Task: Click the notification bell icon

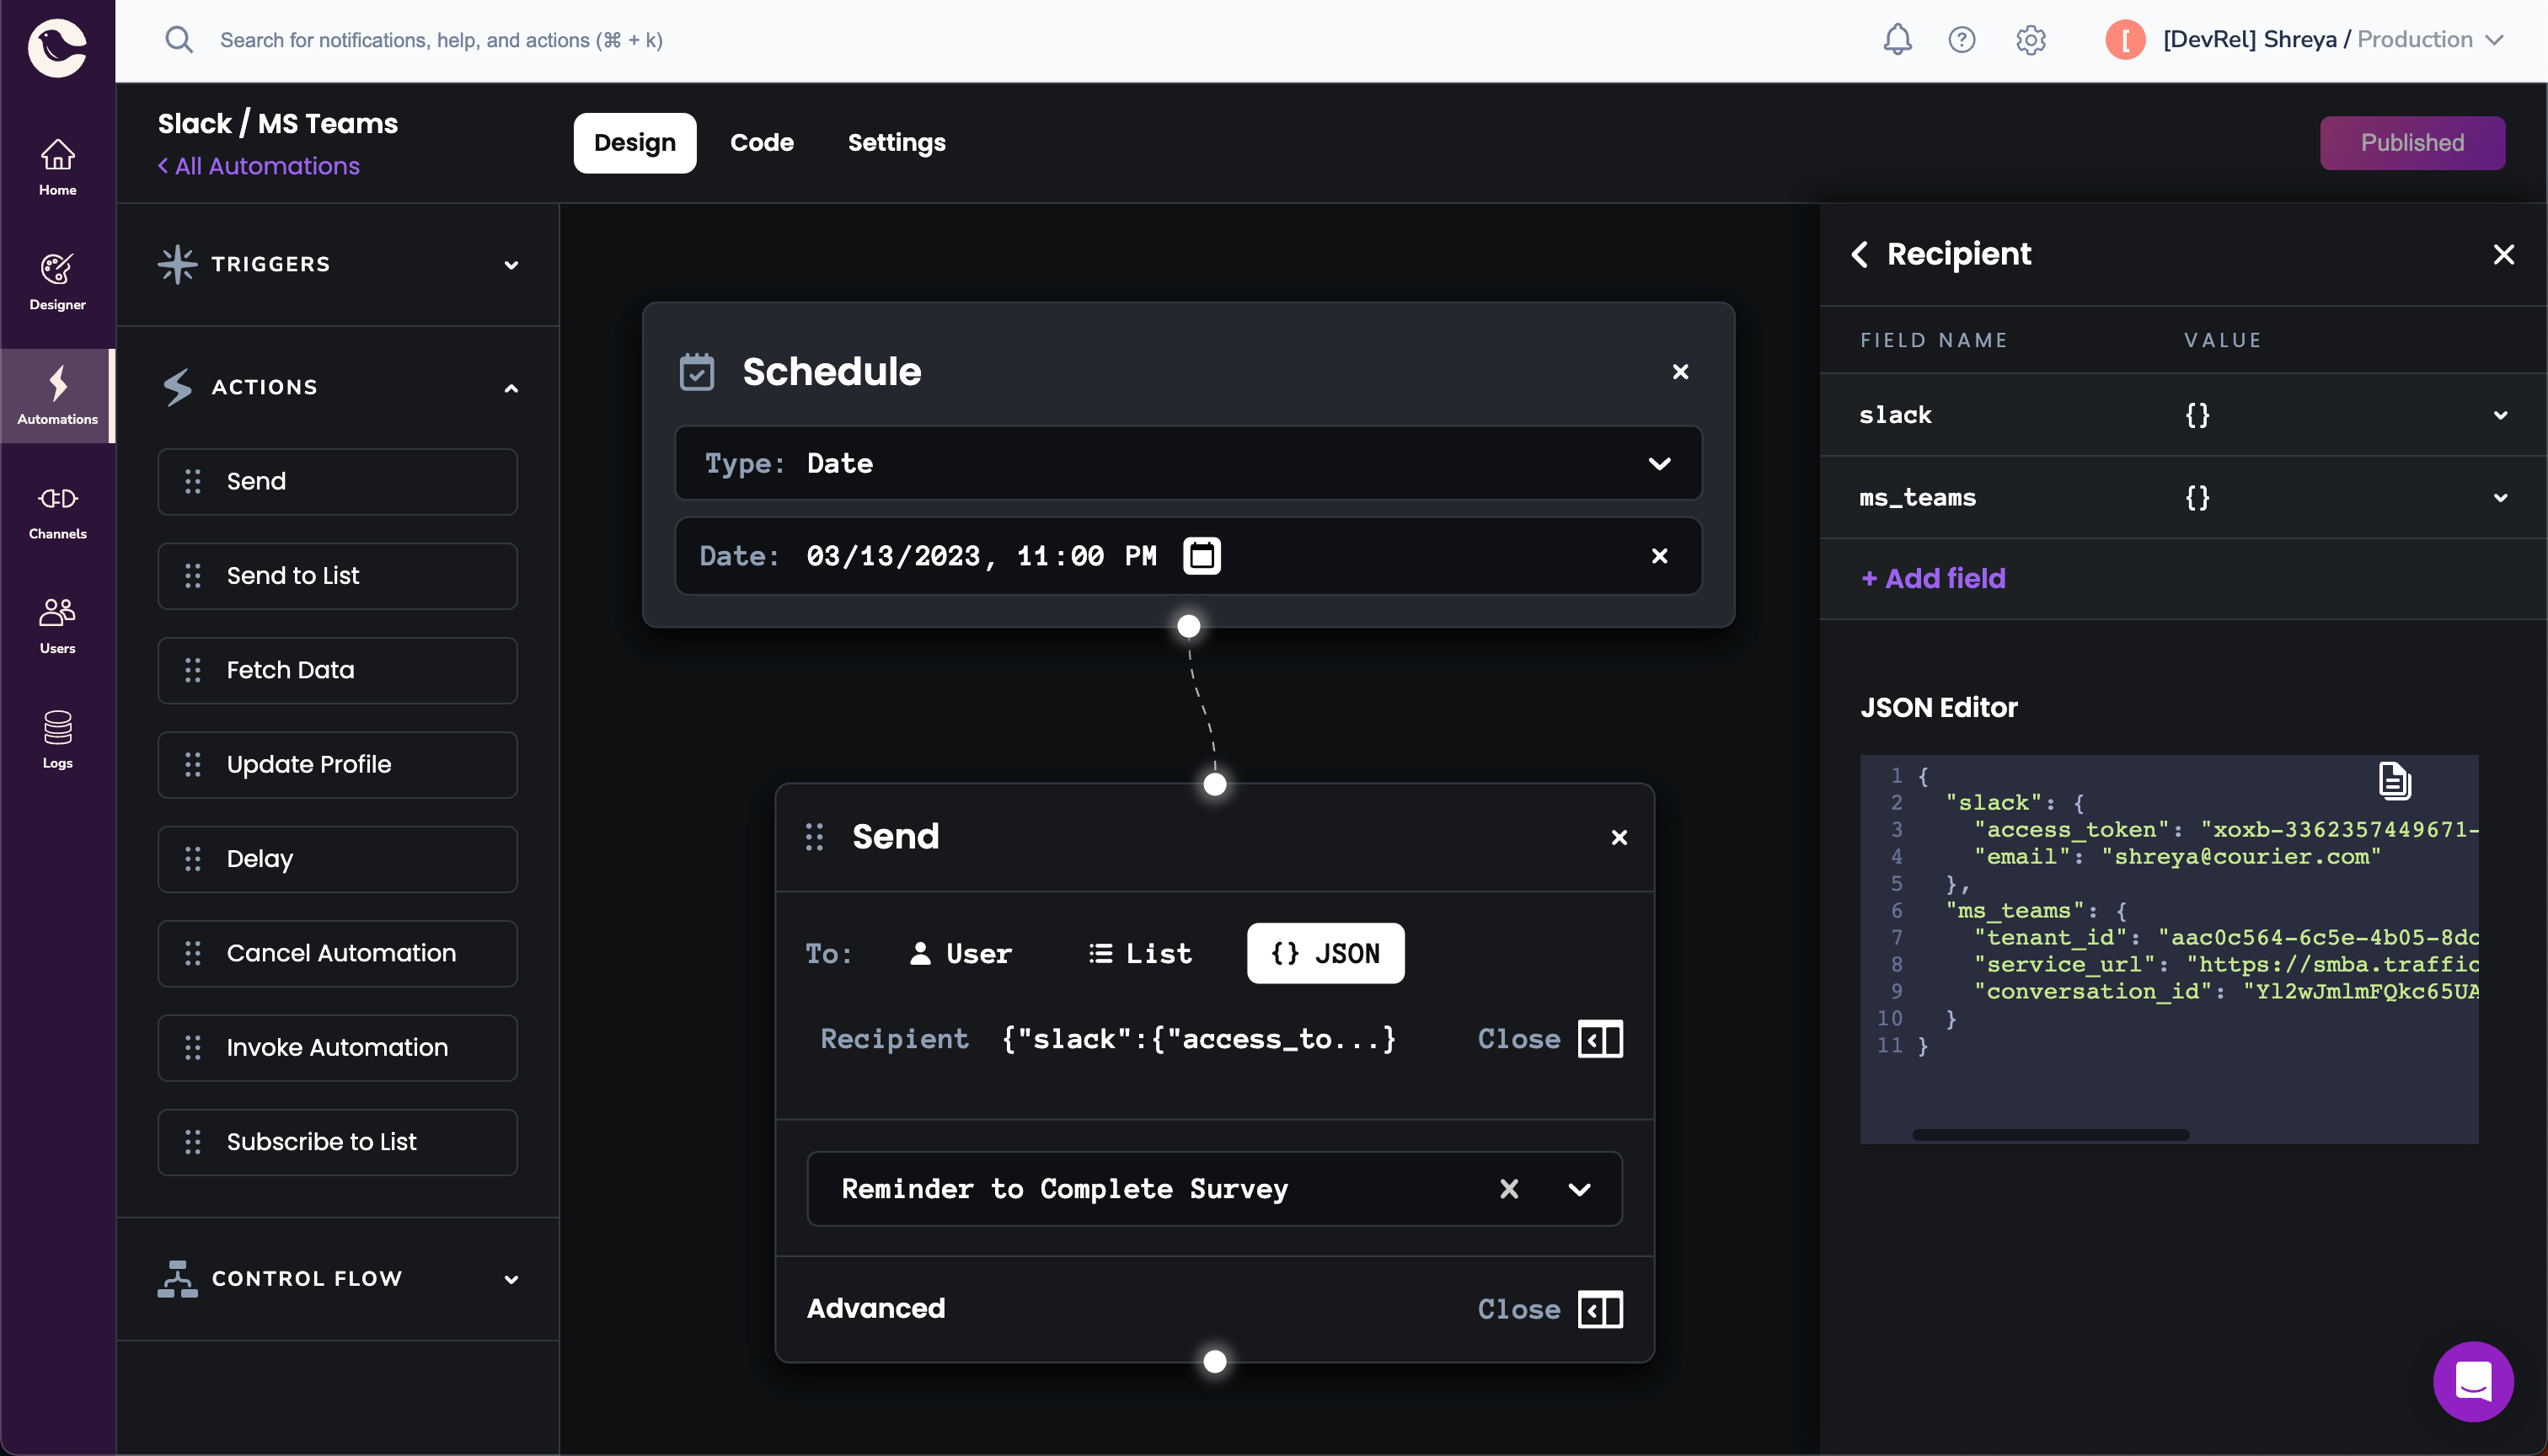Action: tap(1897, 40)
